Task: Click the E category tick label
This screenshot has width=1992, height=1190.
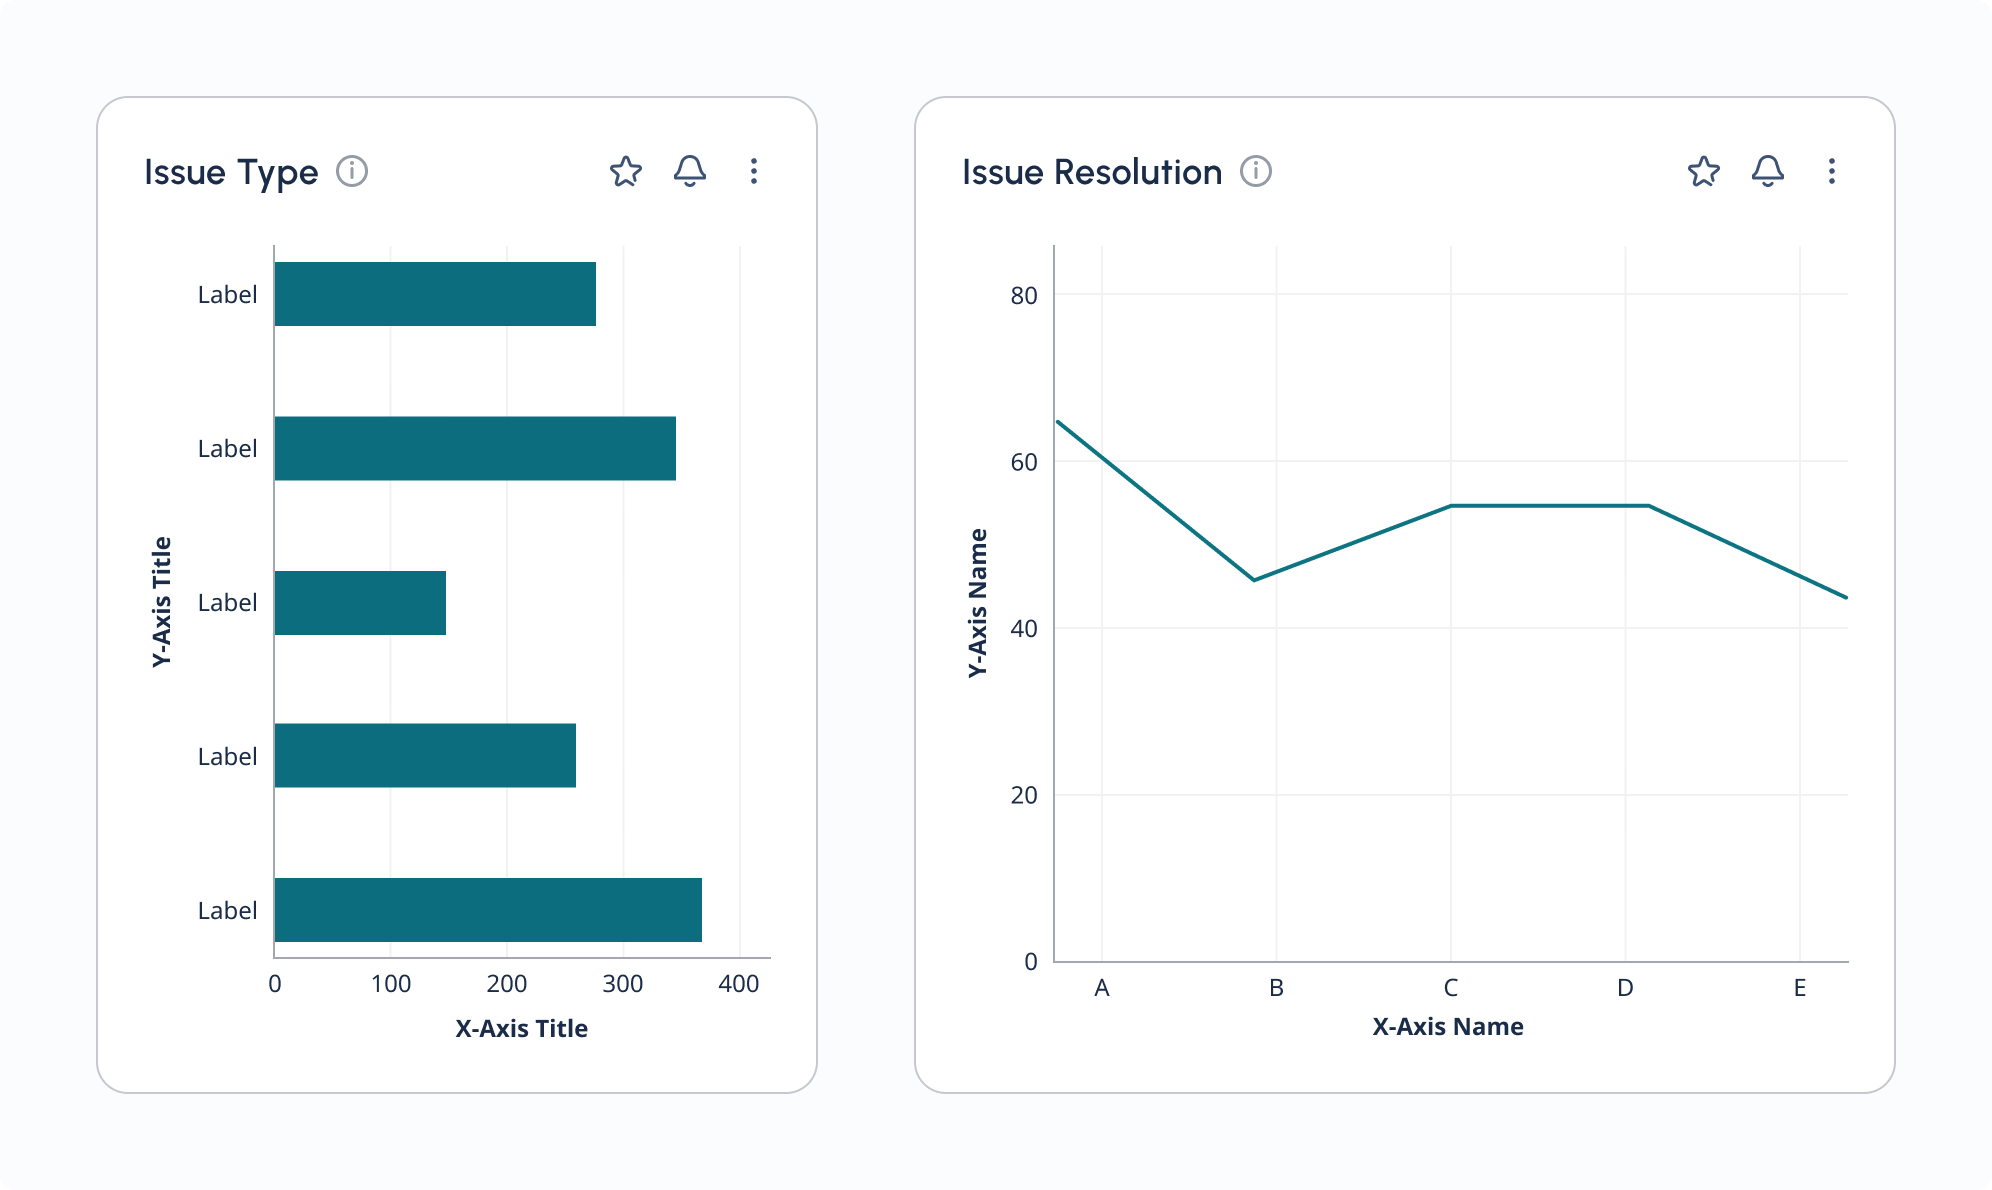Action: click(1799, 988)
